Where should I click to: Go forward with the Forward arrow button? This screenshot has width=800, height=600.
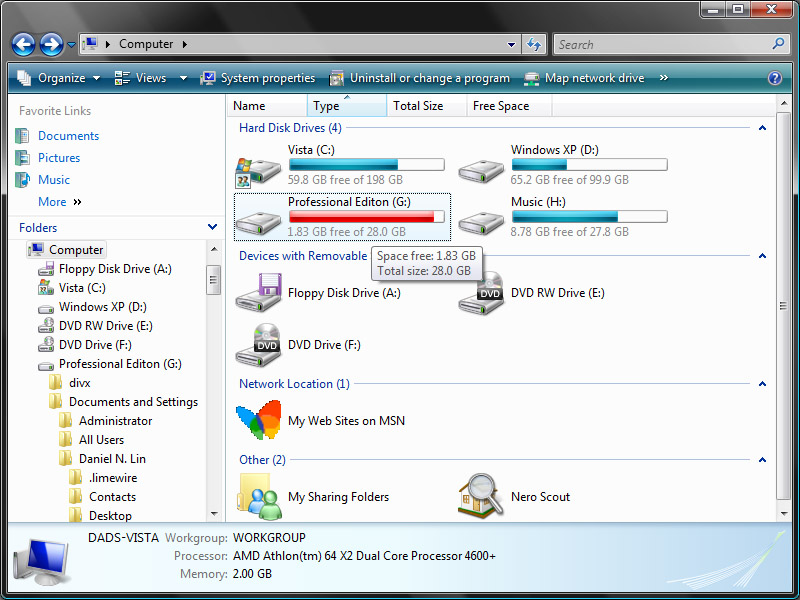52,44
